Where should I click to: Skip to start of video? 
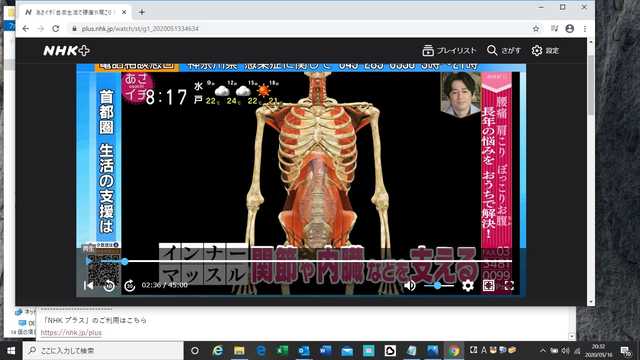click(89, 285)
